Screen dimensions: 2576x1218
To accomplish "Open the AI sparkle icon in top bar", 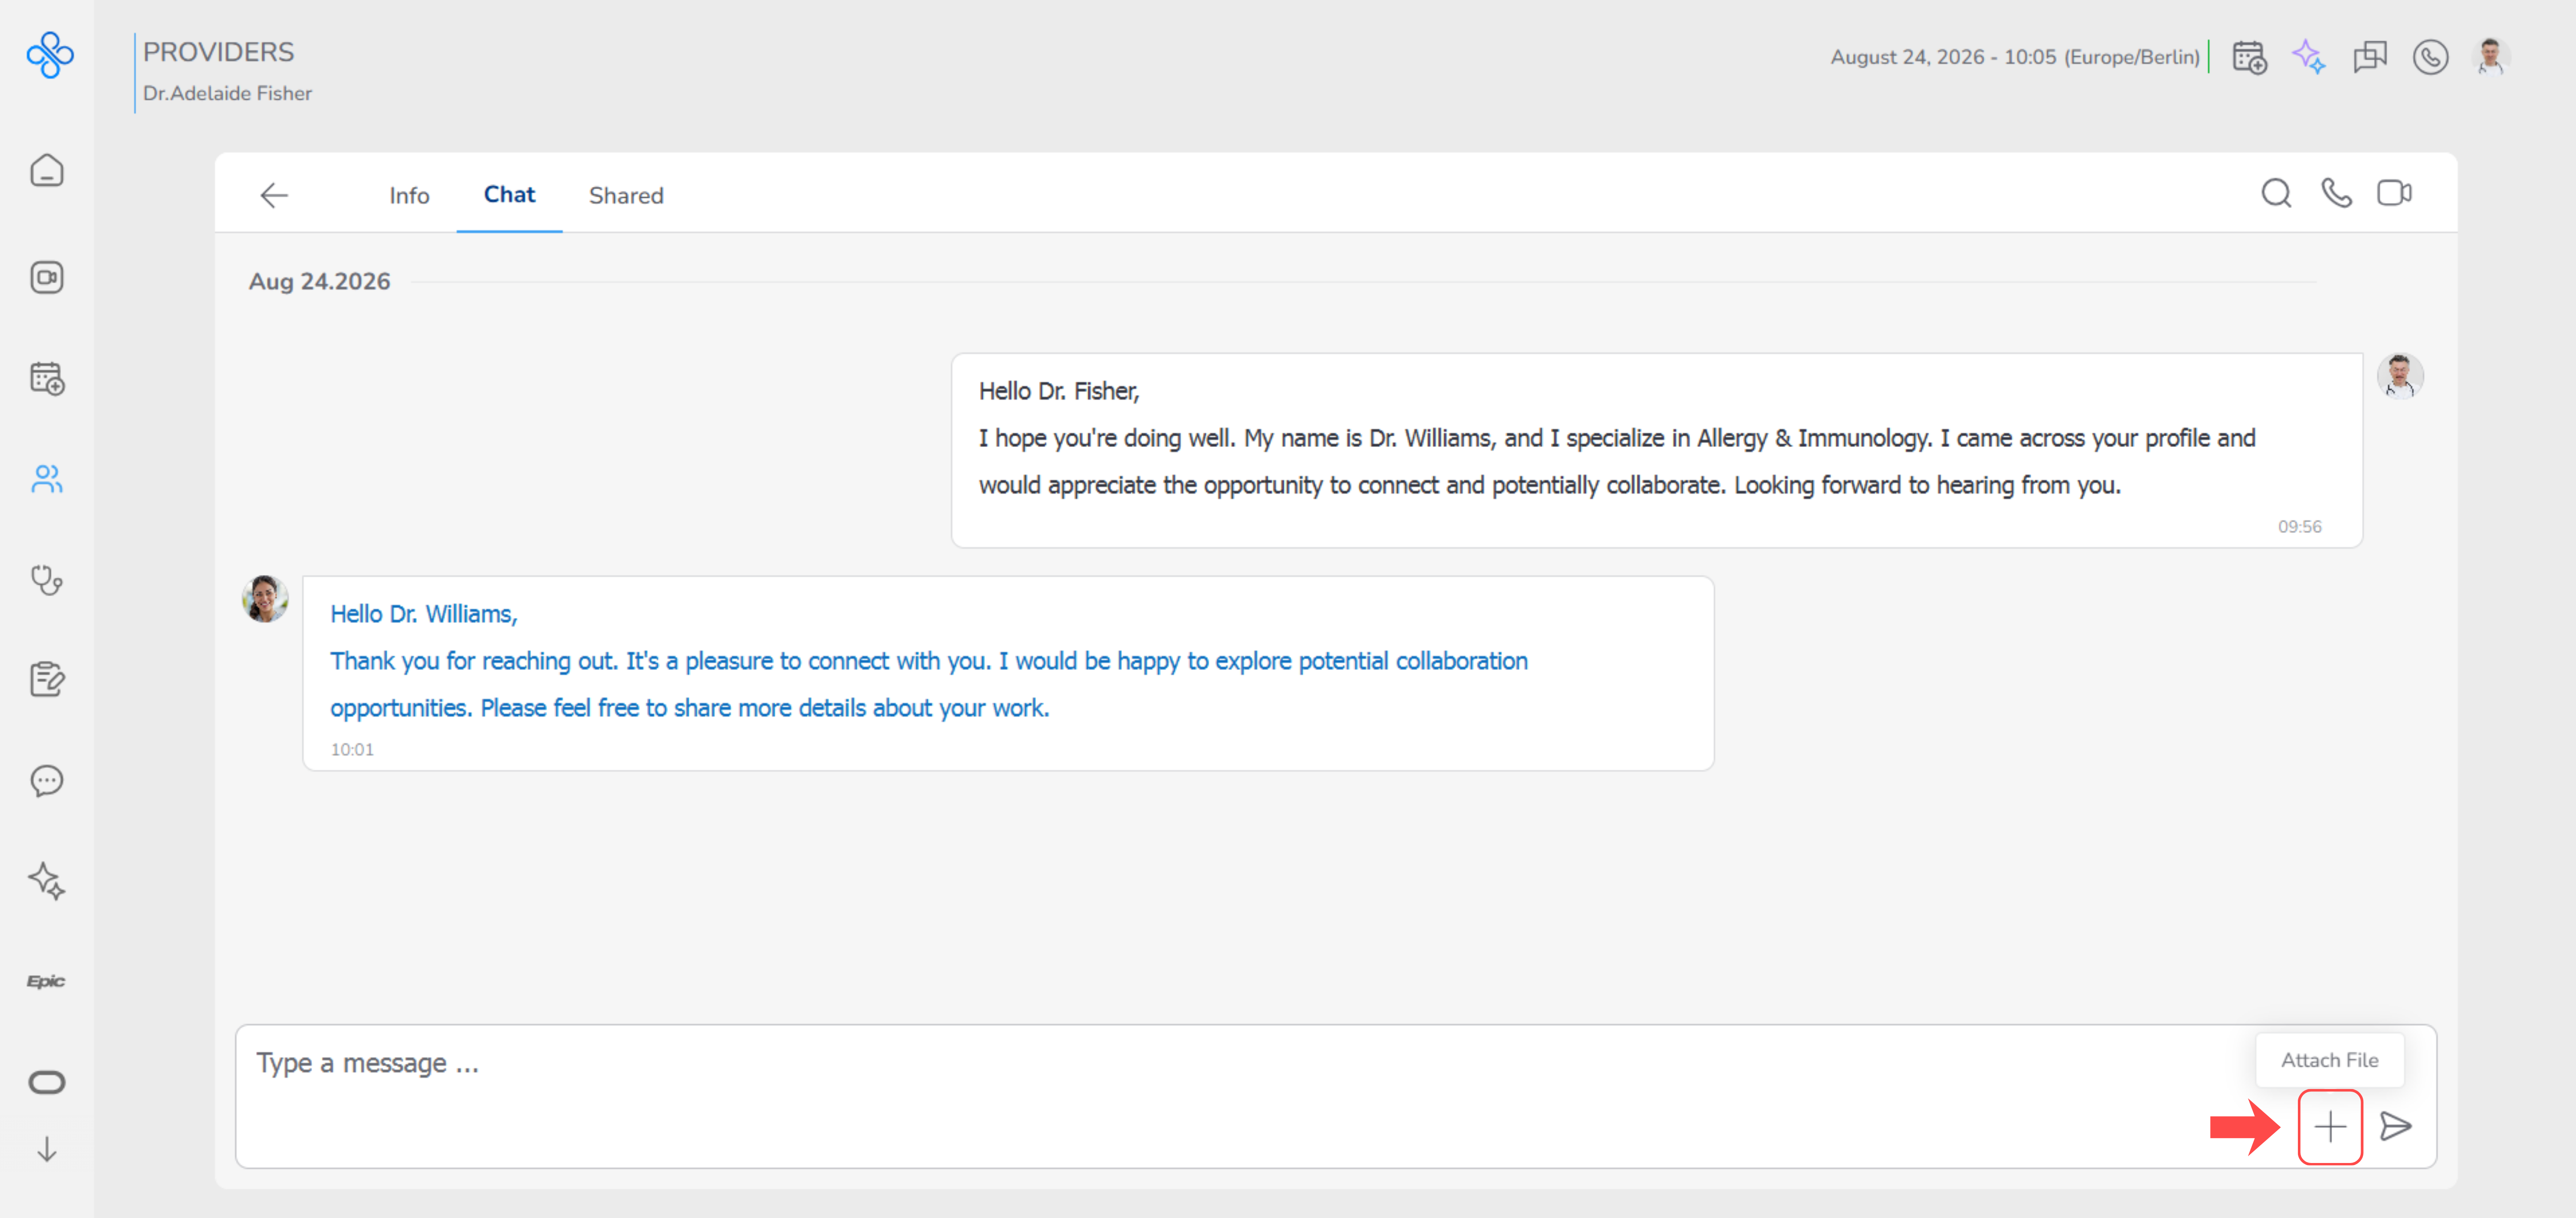I will [x=2309, y=57].
